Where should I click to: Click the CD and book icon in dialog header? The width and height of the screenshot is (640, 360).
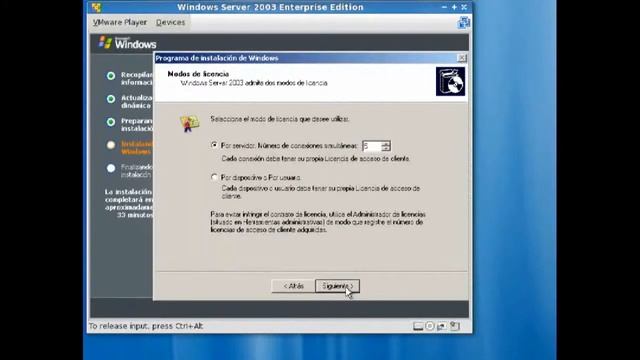[x=450, y=82]
